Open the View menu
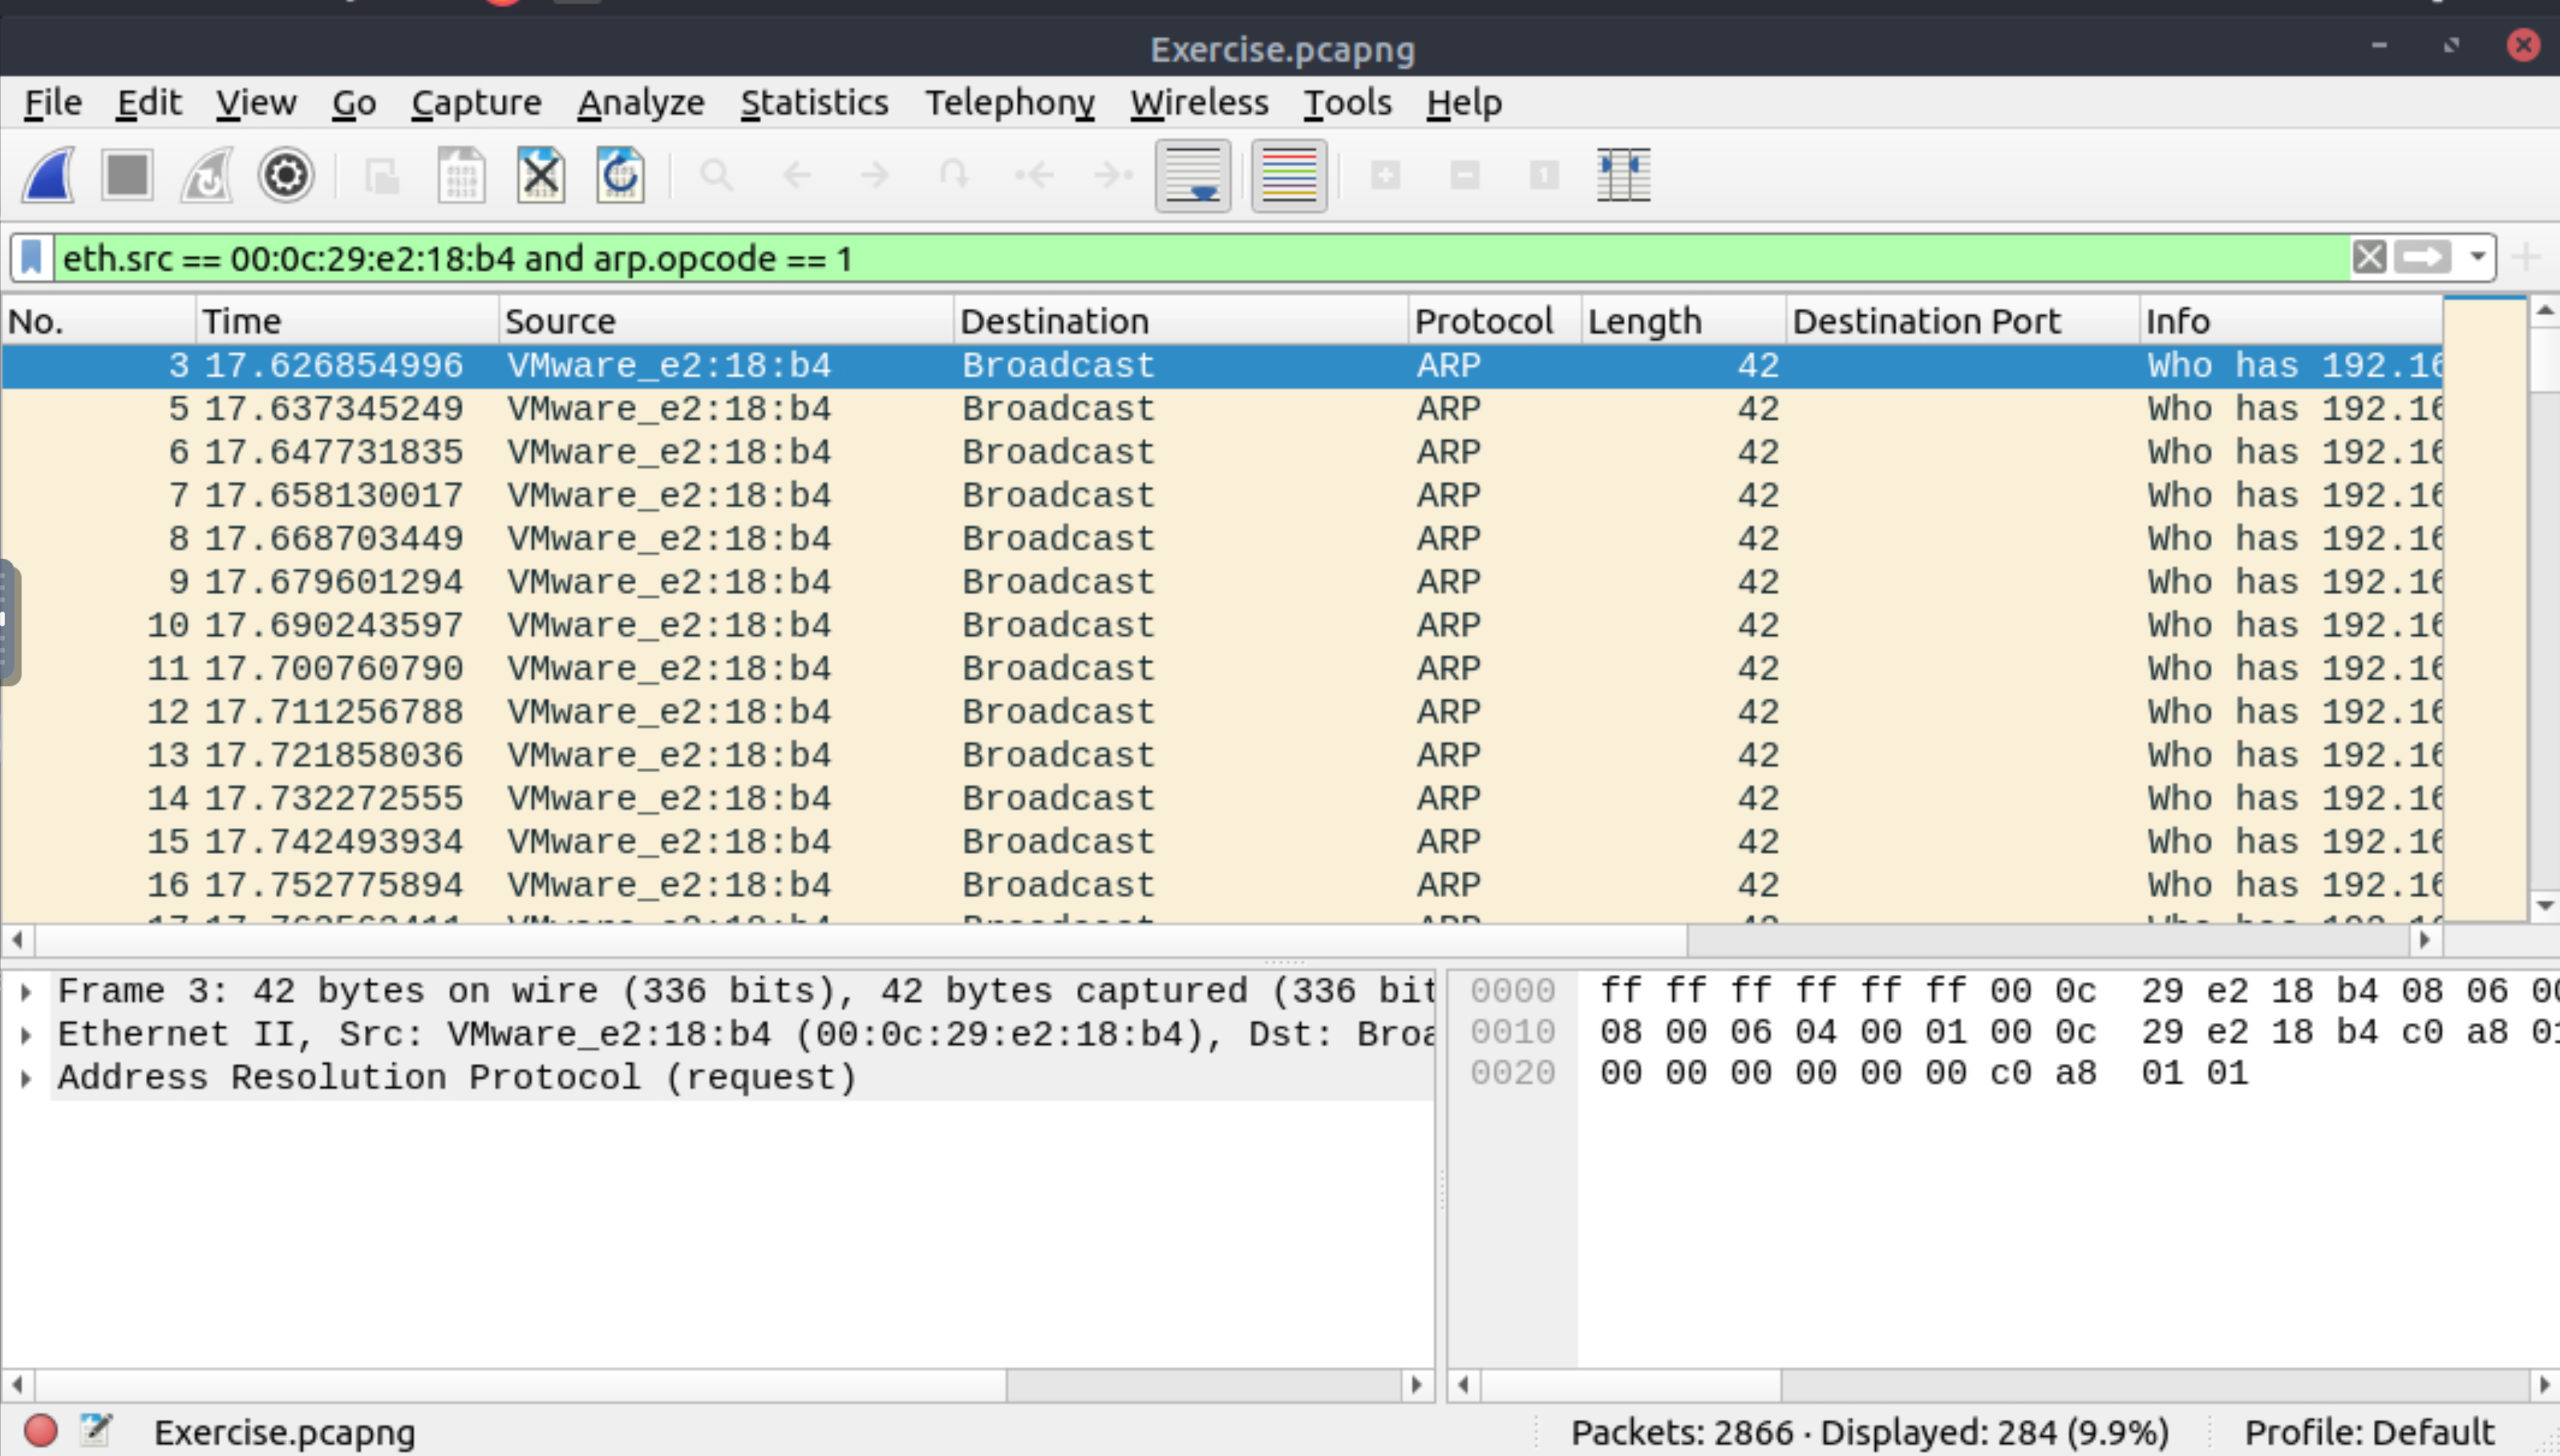The image size is (2560, 1456). pos(256,103)
